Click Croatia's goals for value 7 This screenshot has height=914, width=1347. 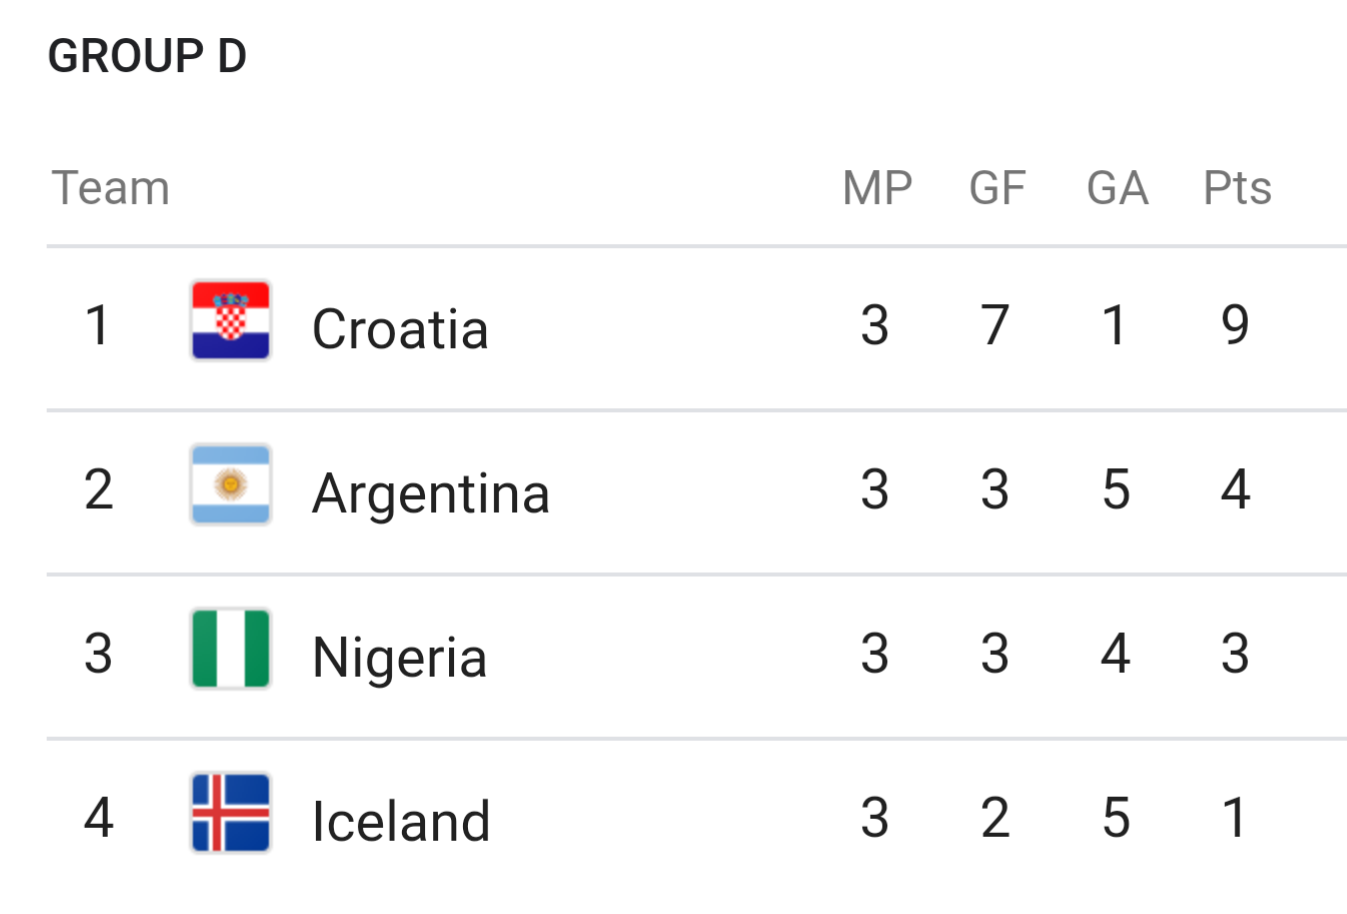point(995,325)
